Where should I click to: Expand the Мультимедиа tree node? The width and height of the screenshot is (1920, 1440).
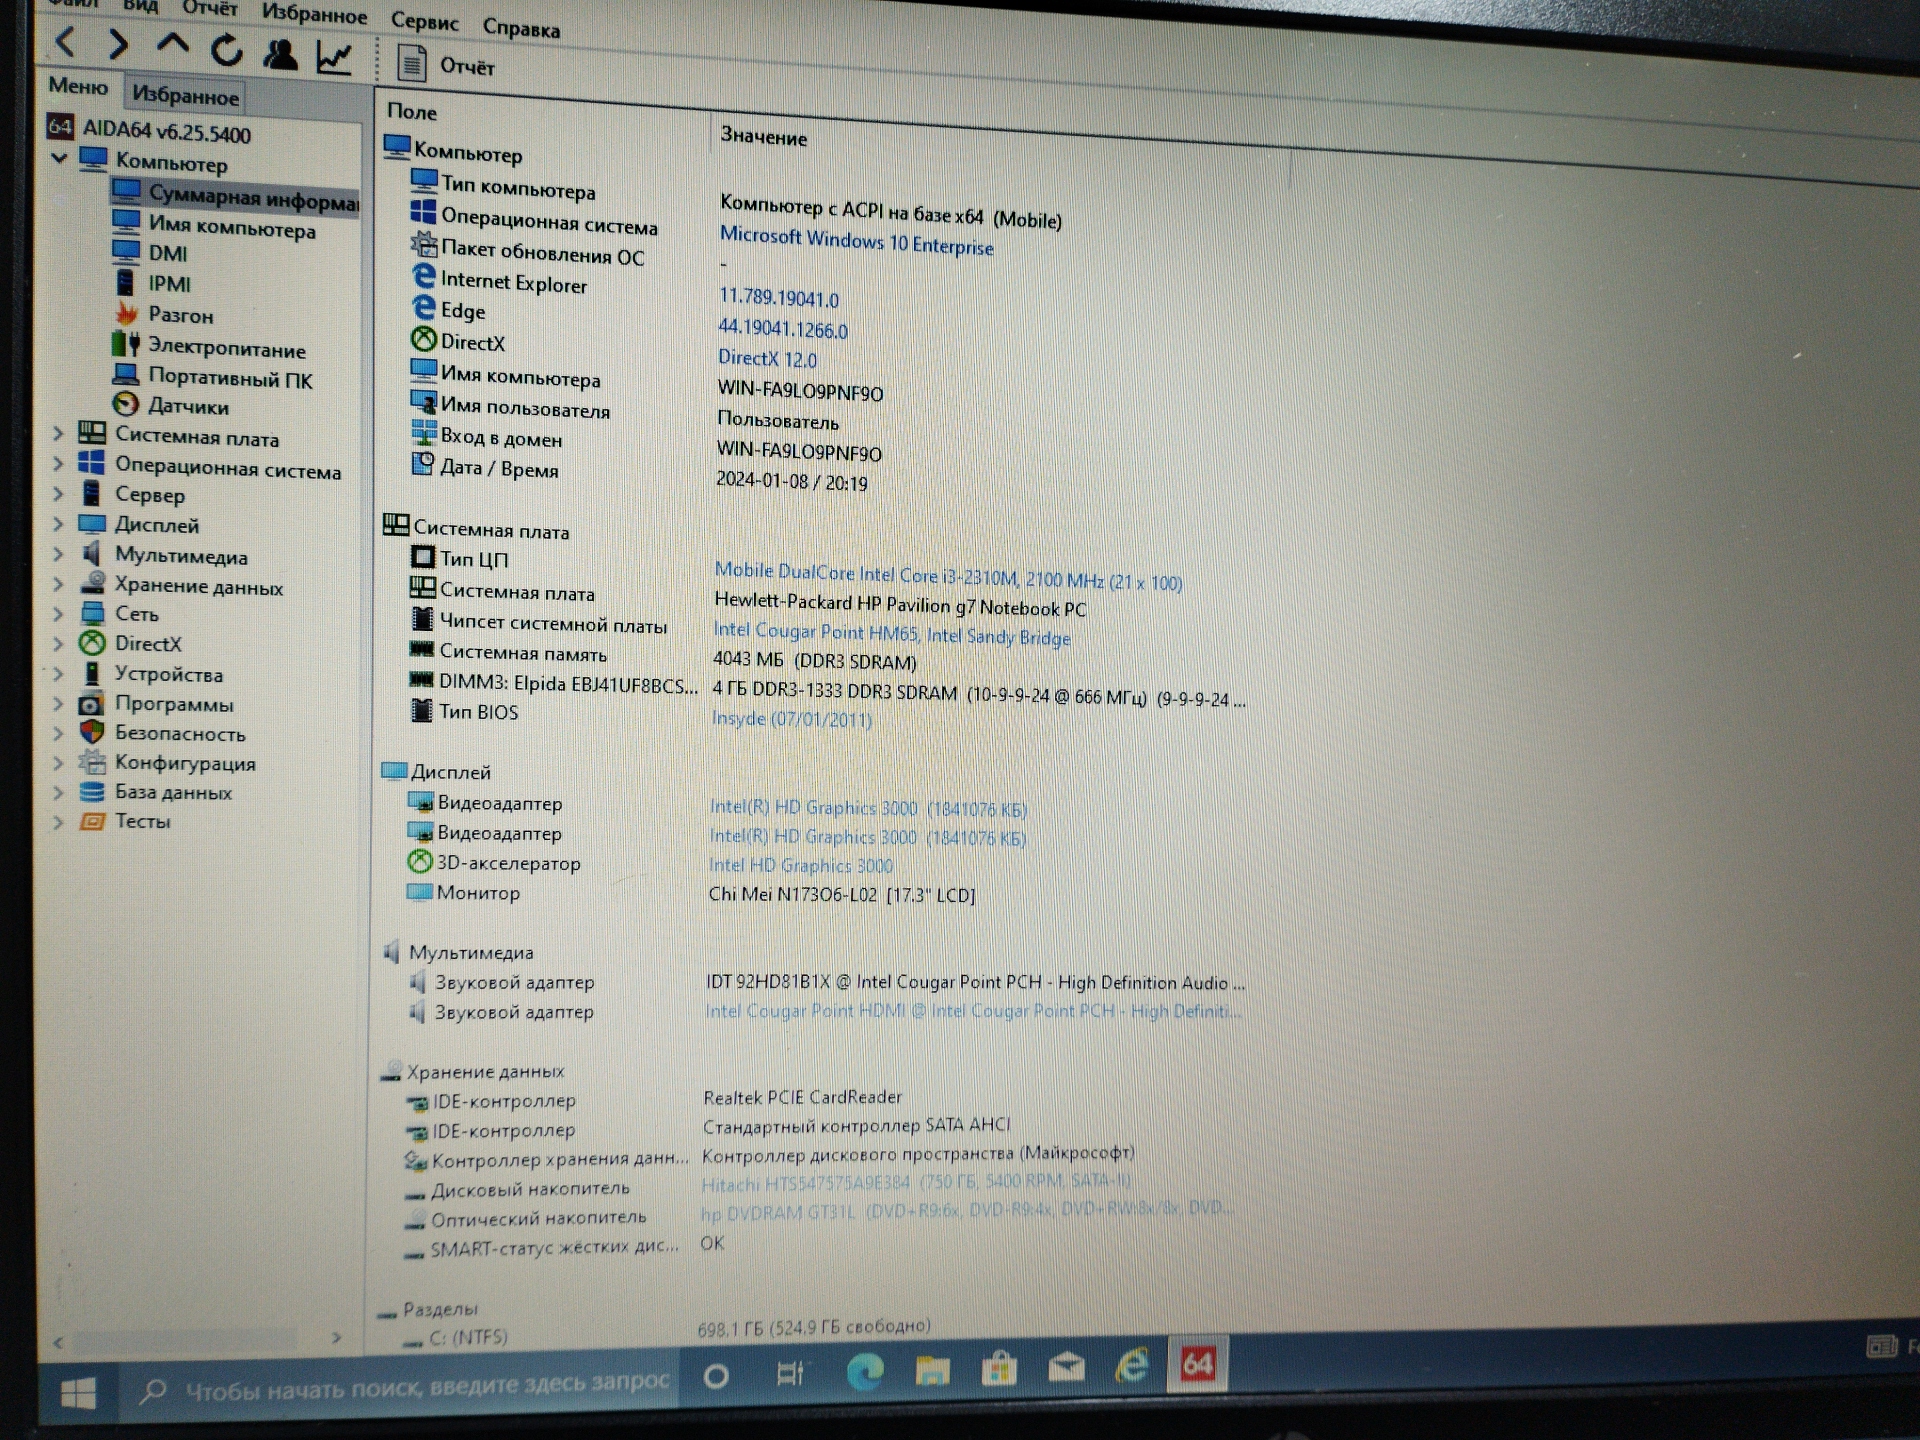[58, 554]
